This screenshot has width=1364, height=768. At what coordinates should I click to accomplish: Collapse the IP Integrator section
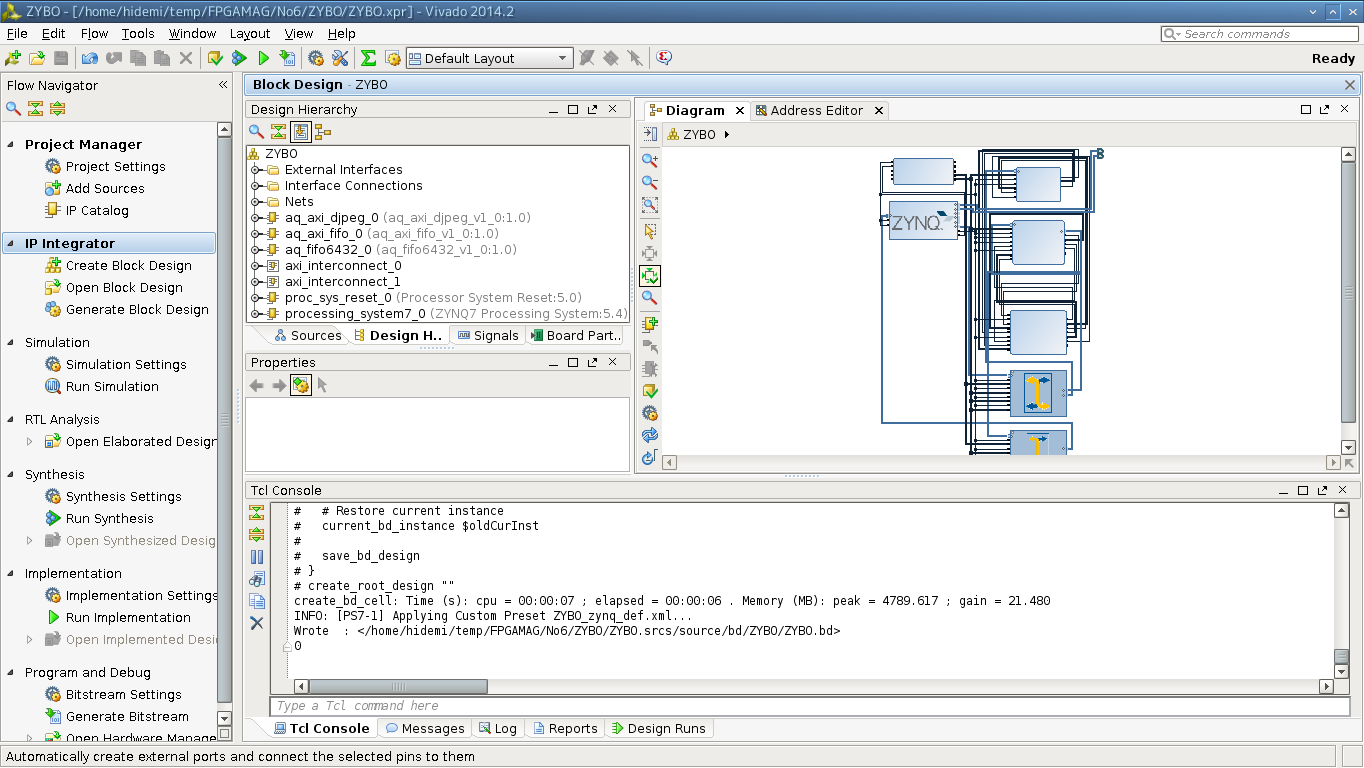pos(10,243)
